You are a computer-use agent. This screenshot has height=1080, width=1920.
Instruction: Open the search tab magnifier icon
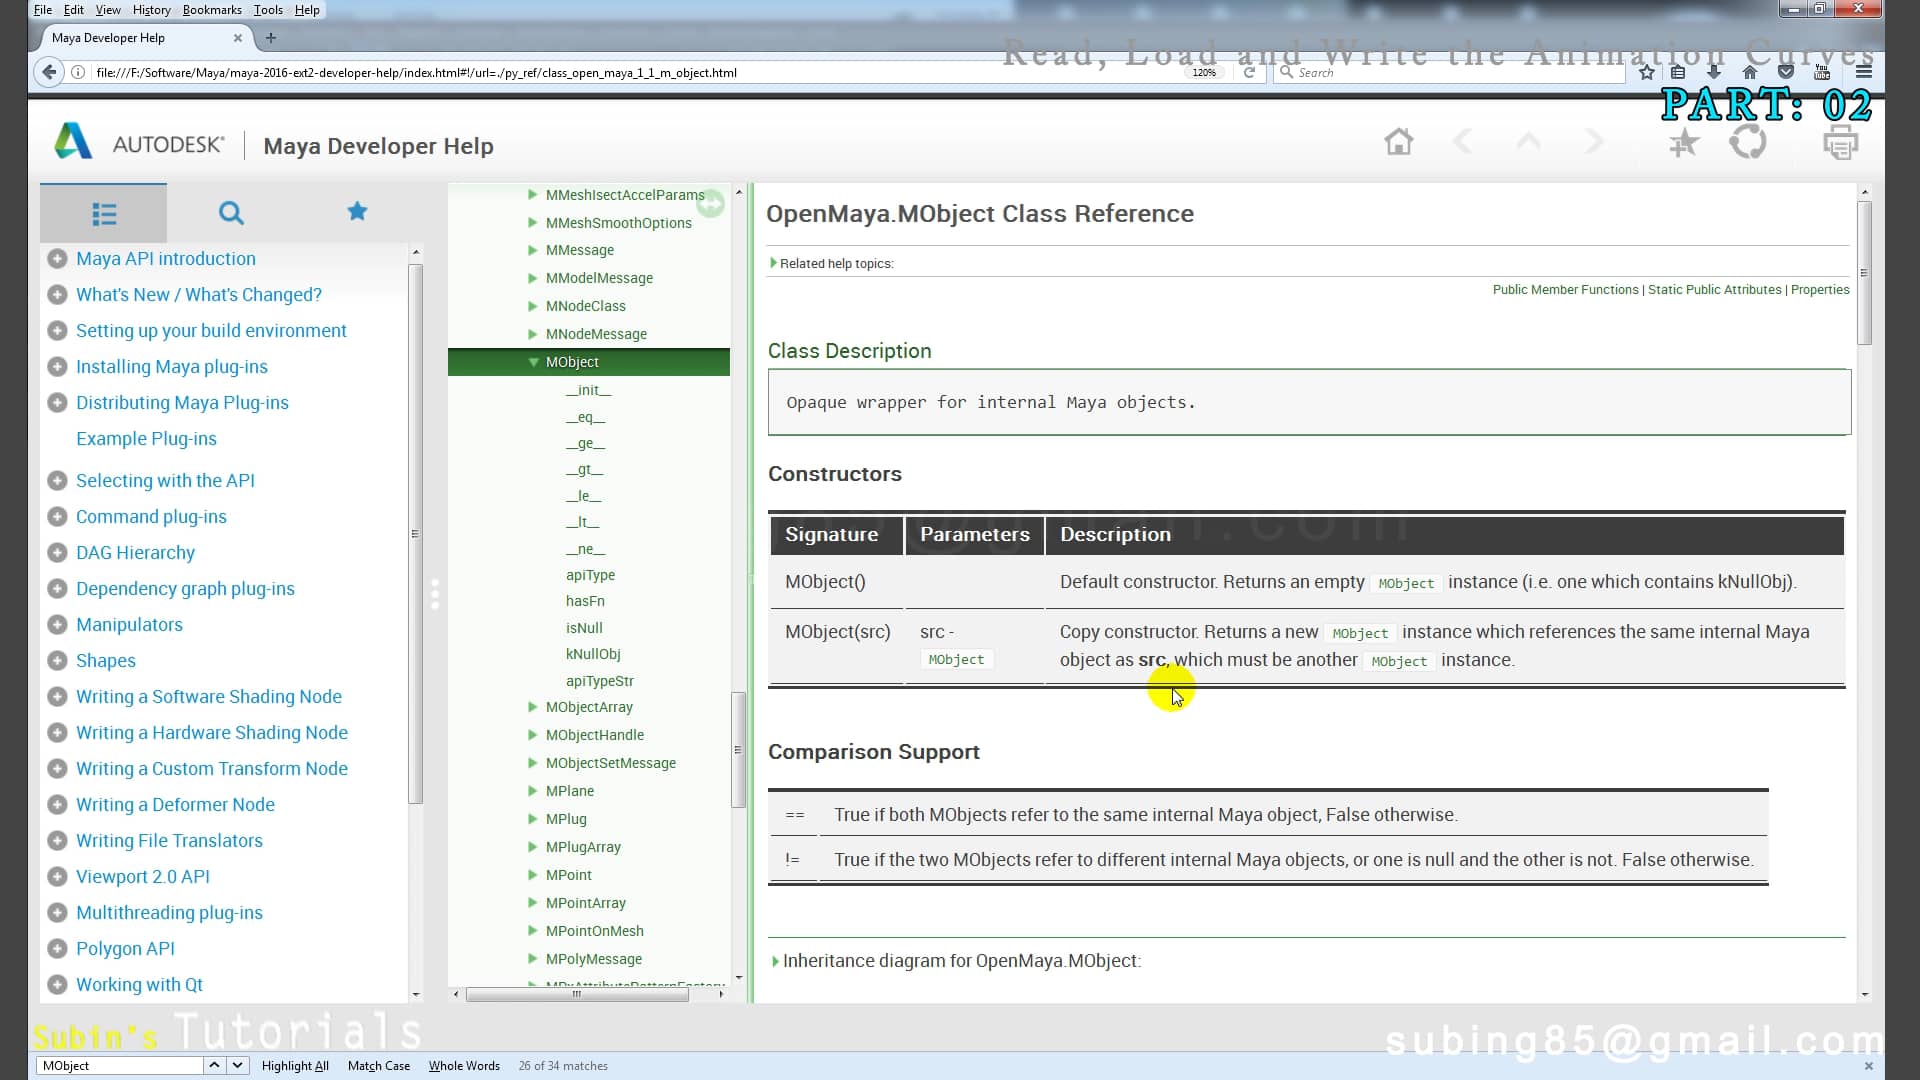(231, 213)
